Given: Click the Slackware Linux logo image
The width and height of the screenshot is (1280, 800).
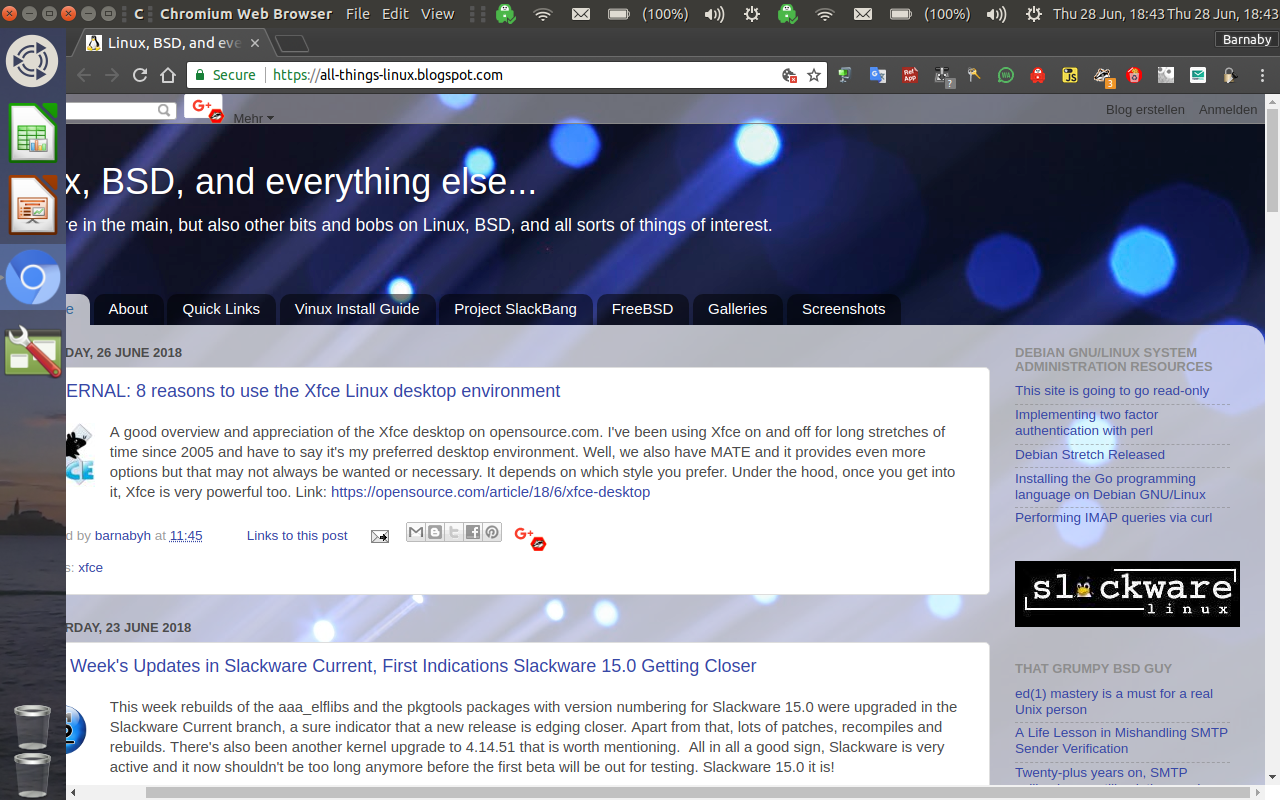Looking at the screenshot, I should coord(1127,594).
